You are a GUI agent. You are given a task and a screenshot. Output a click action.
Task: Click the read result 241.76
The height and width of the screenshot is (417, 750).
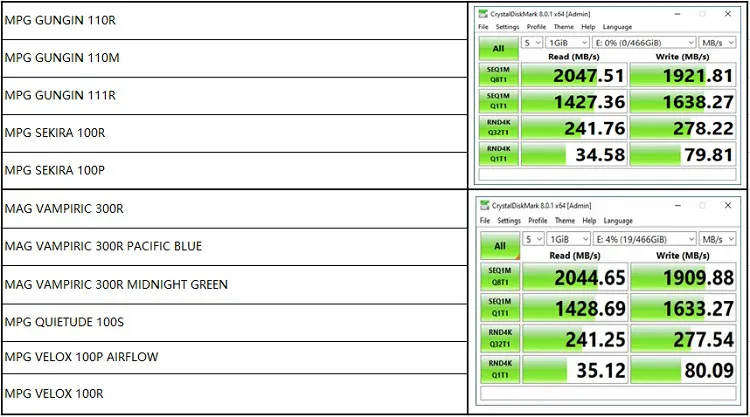point(574,128)
